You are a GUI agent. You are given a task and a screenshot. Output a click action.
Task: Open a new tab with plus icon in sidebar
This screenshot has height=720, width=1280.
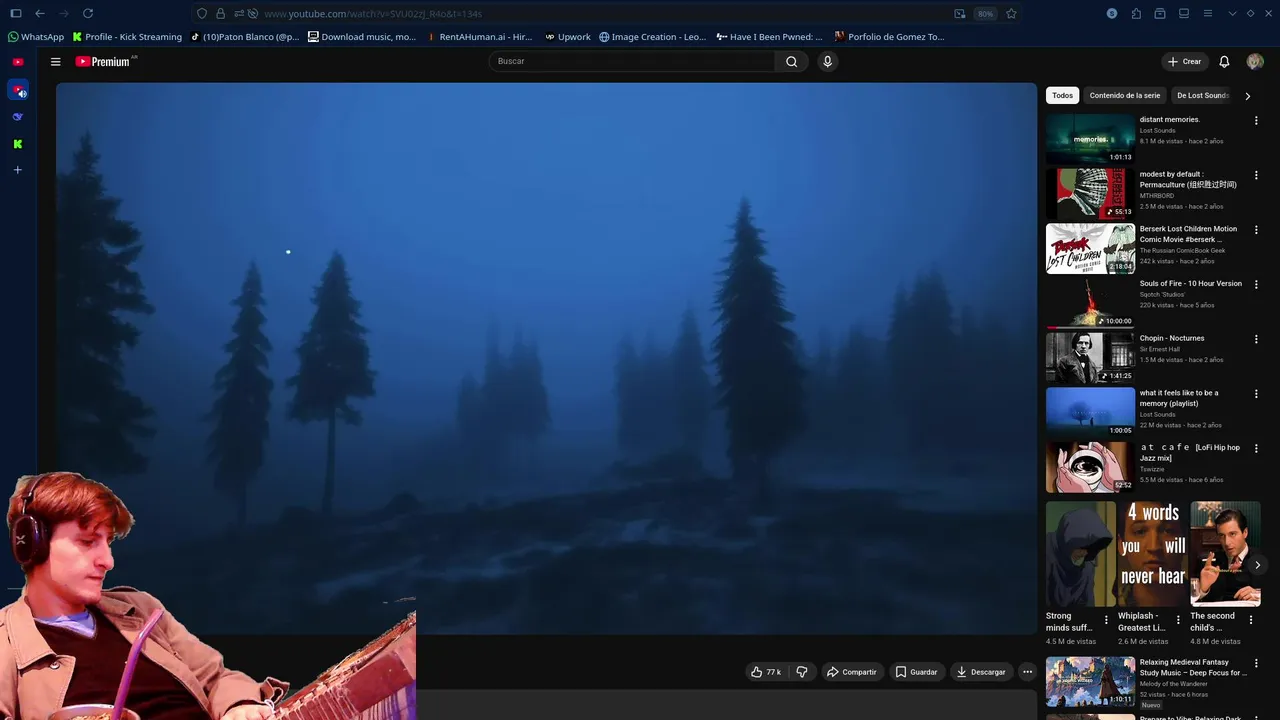click(18, 170)
